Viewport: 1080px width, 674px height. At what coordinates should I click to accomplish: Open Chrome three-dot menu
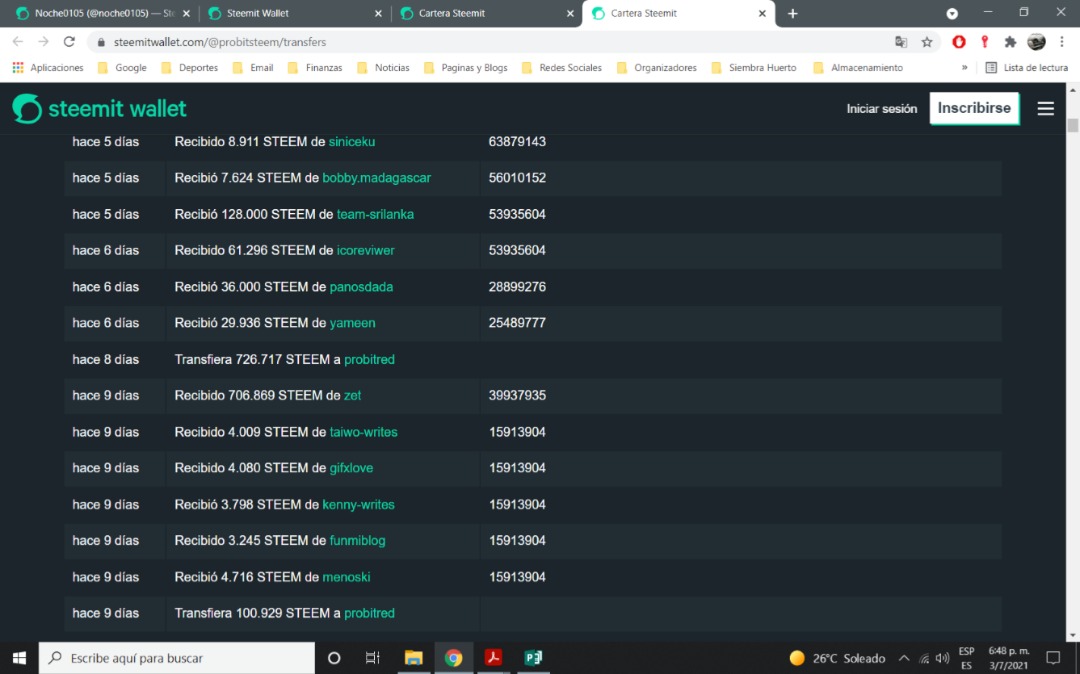click(1061, 42)
